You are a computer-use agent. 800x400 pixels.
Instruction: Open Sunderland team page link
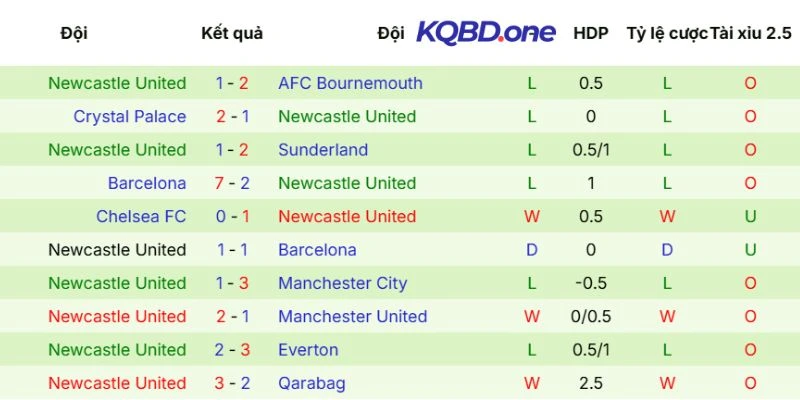(x=323, y=150)
